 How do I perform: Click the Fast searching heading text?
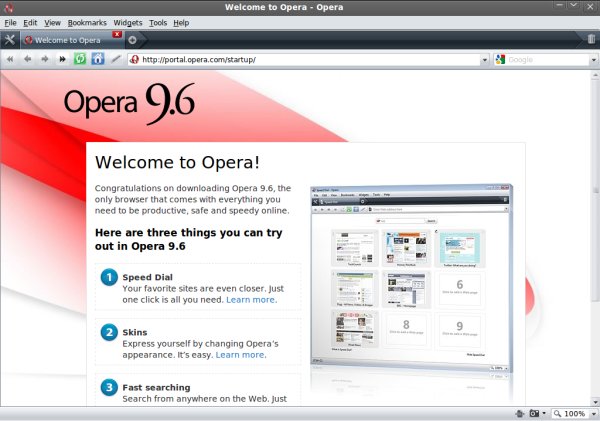pos(156,387)
